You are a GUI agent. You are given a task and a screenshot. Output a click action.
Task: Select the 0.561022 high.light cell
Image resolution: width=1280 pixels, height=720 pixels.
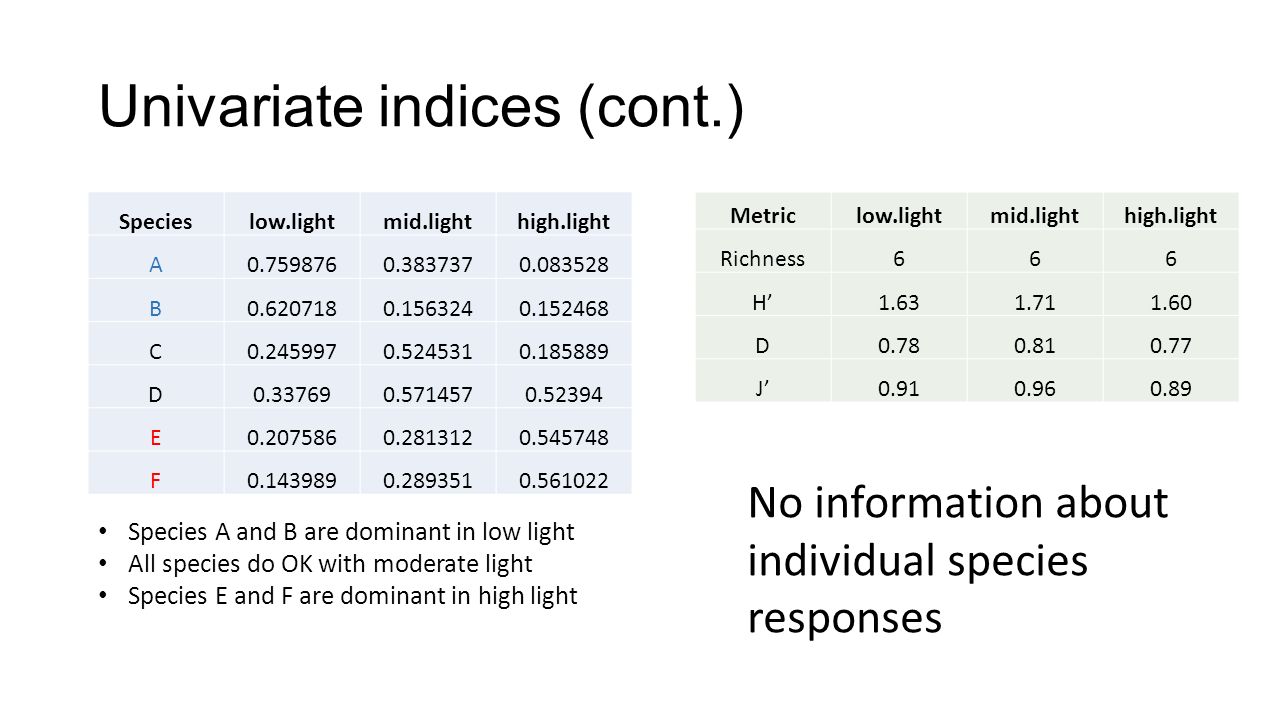pyautogui.click(x=563, y=480)
